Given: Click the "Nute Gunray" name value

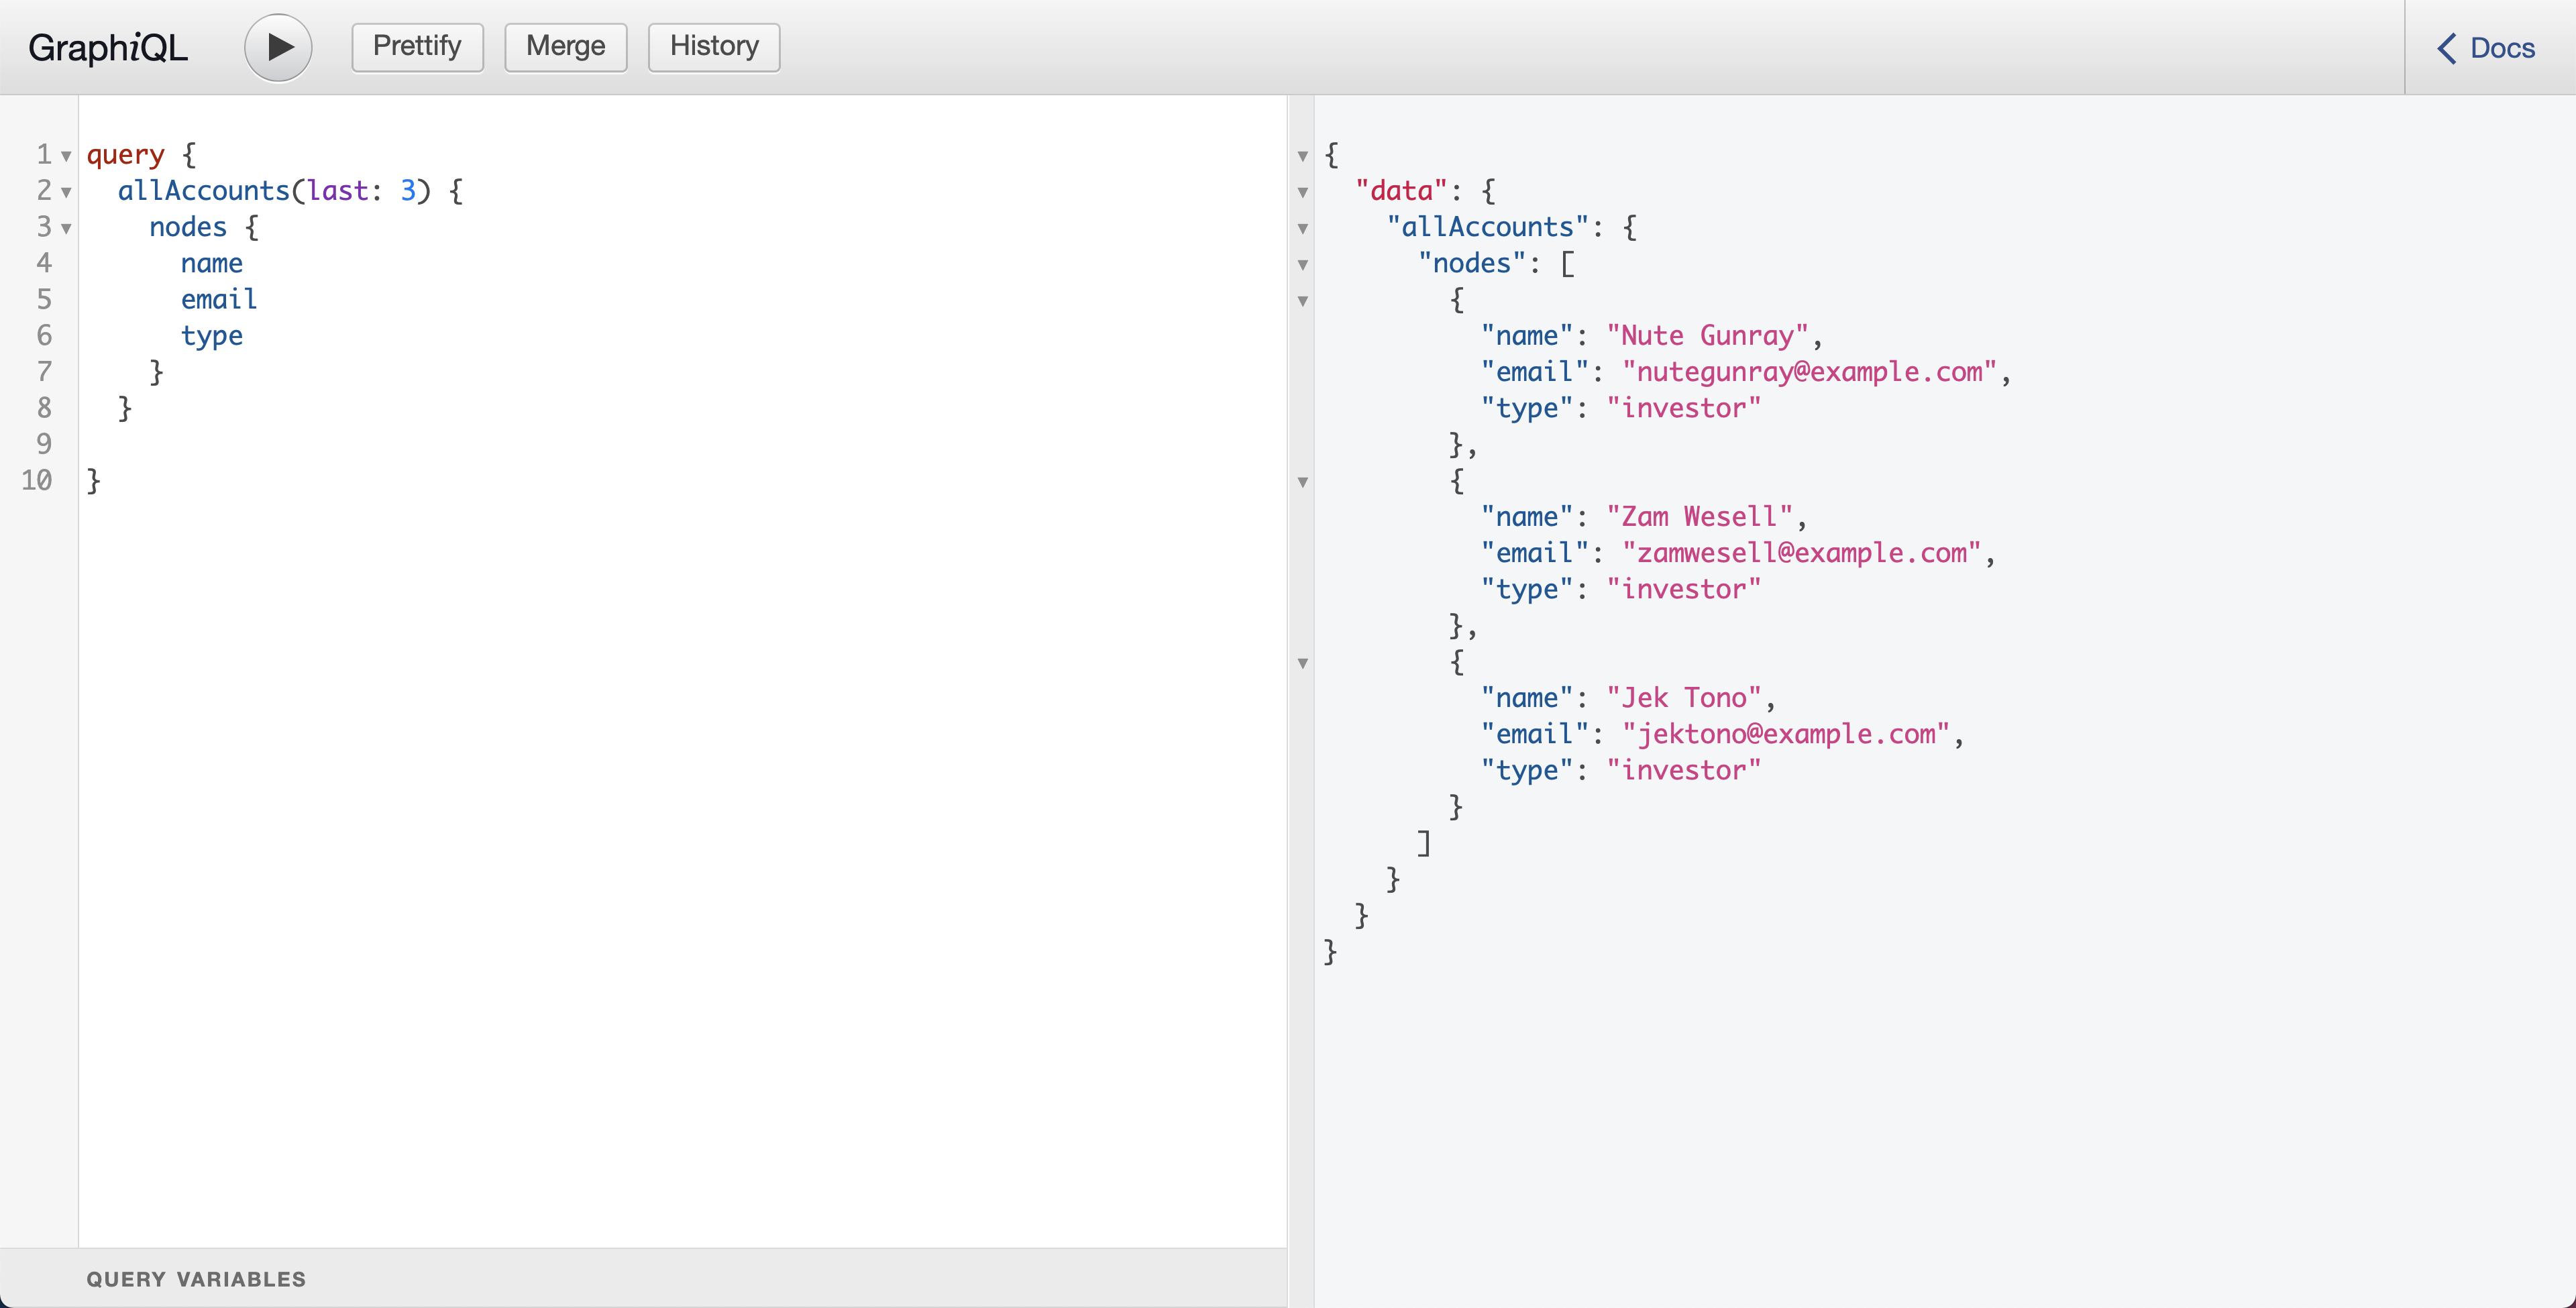Looking at the screenshot, I should (x=1708, y=336).
